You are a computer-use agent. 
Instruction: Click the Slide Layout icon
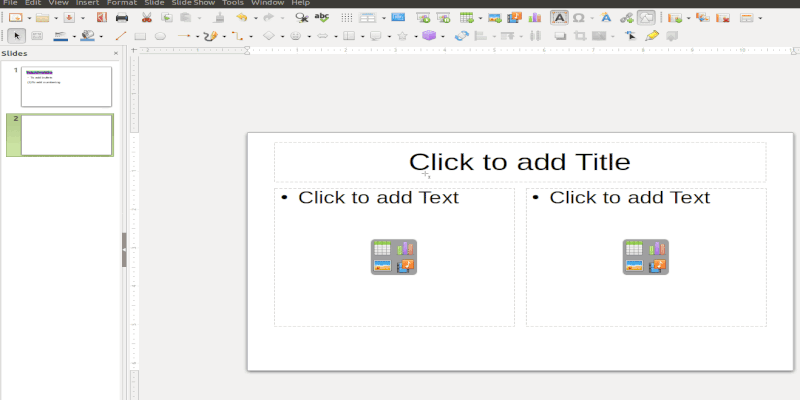point(747,18)
